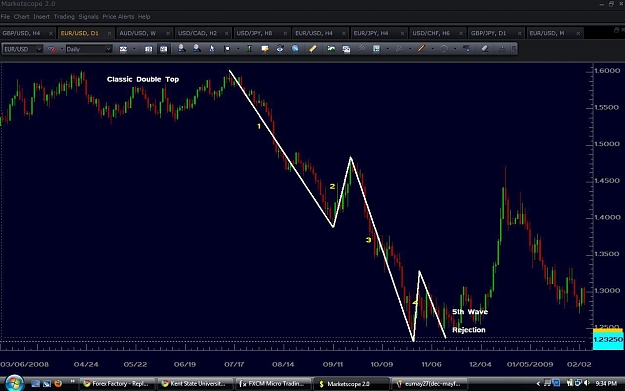The image size is (625, 391).
Task: Select the pointer cursor tool
Action: (212, 49)
